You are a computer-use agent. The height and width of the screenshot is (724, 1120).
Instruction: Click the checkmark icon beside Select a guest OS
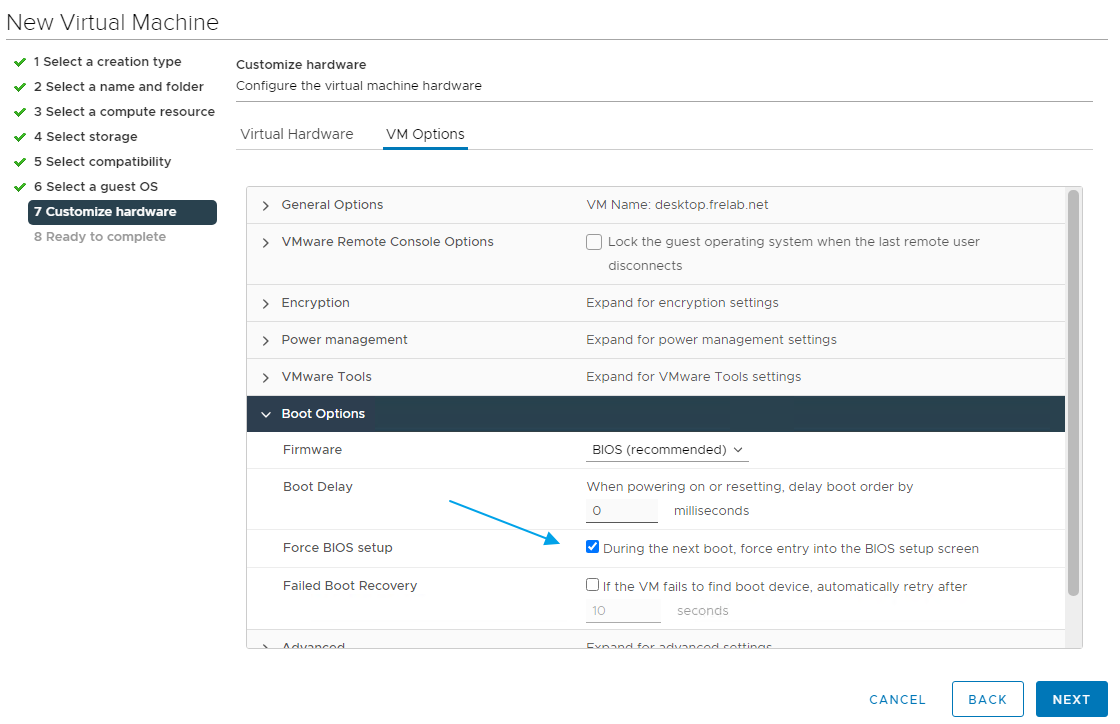(x=20, y=187)
